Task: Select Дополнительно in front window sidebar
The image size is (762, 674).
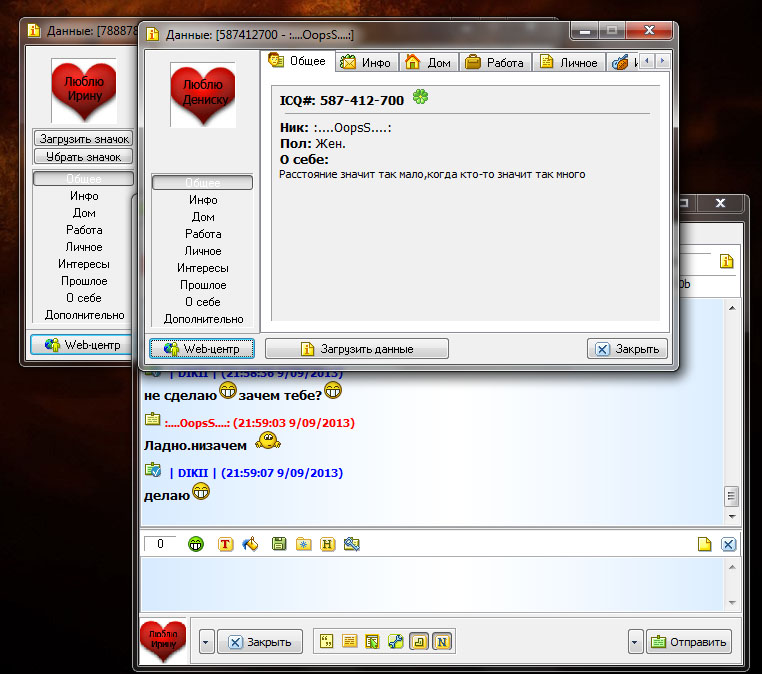Action: 204,319
